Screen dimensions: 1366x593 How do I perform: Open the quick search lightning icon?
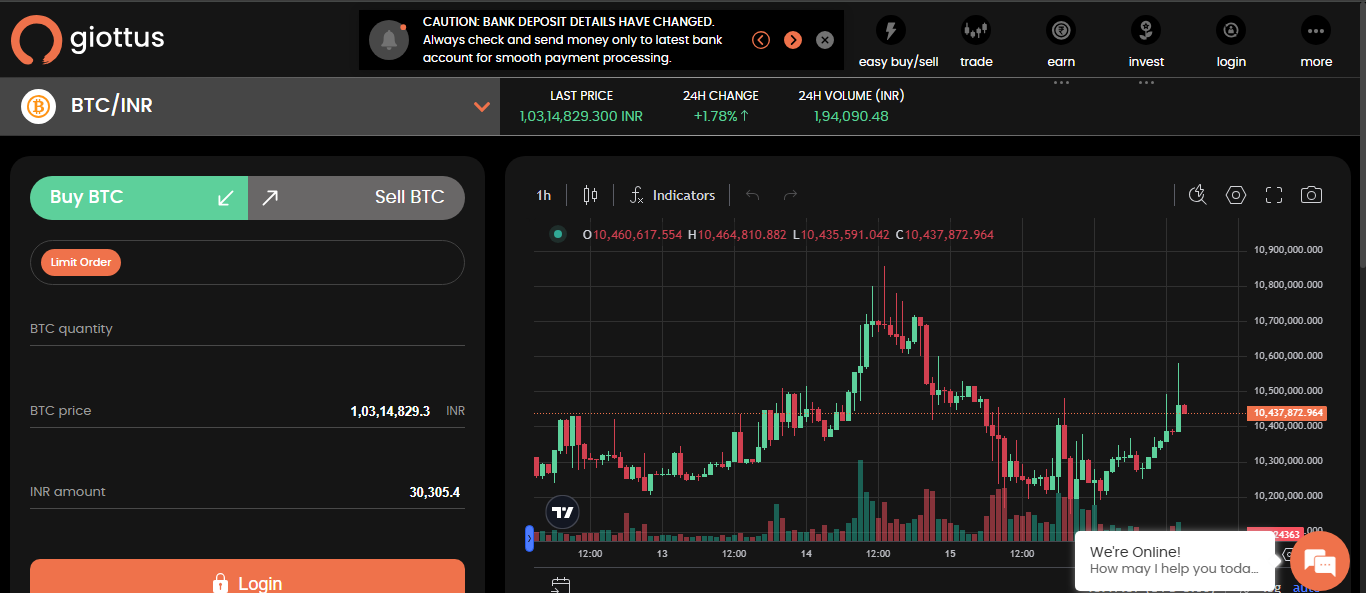[1198, 195]
